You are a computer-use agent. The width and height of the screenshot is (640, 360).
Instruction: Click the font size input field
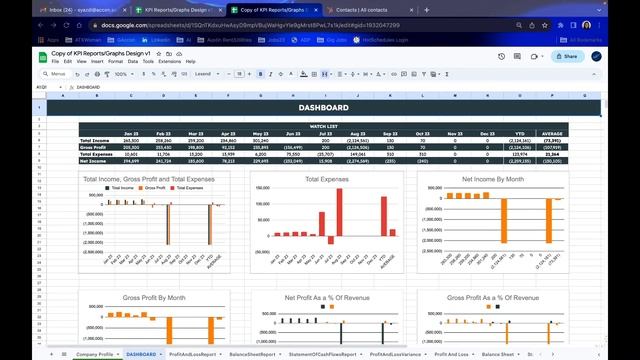click(239, 74)
